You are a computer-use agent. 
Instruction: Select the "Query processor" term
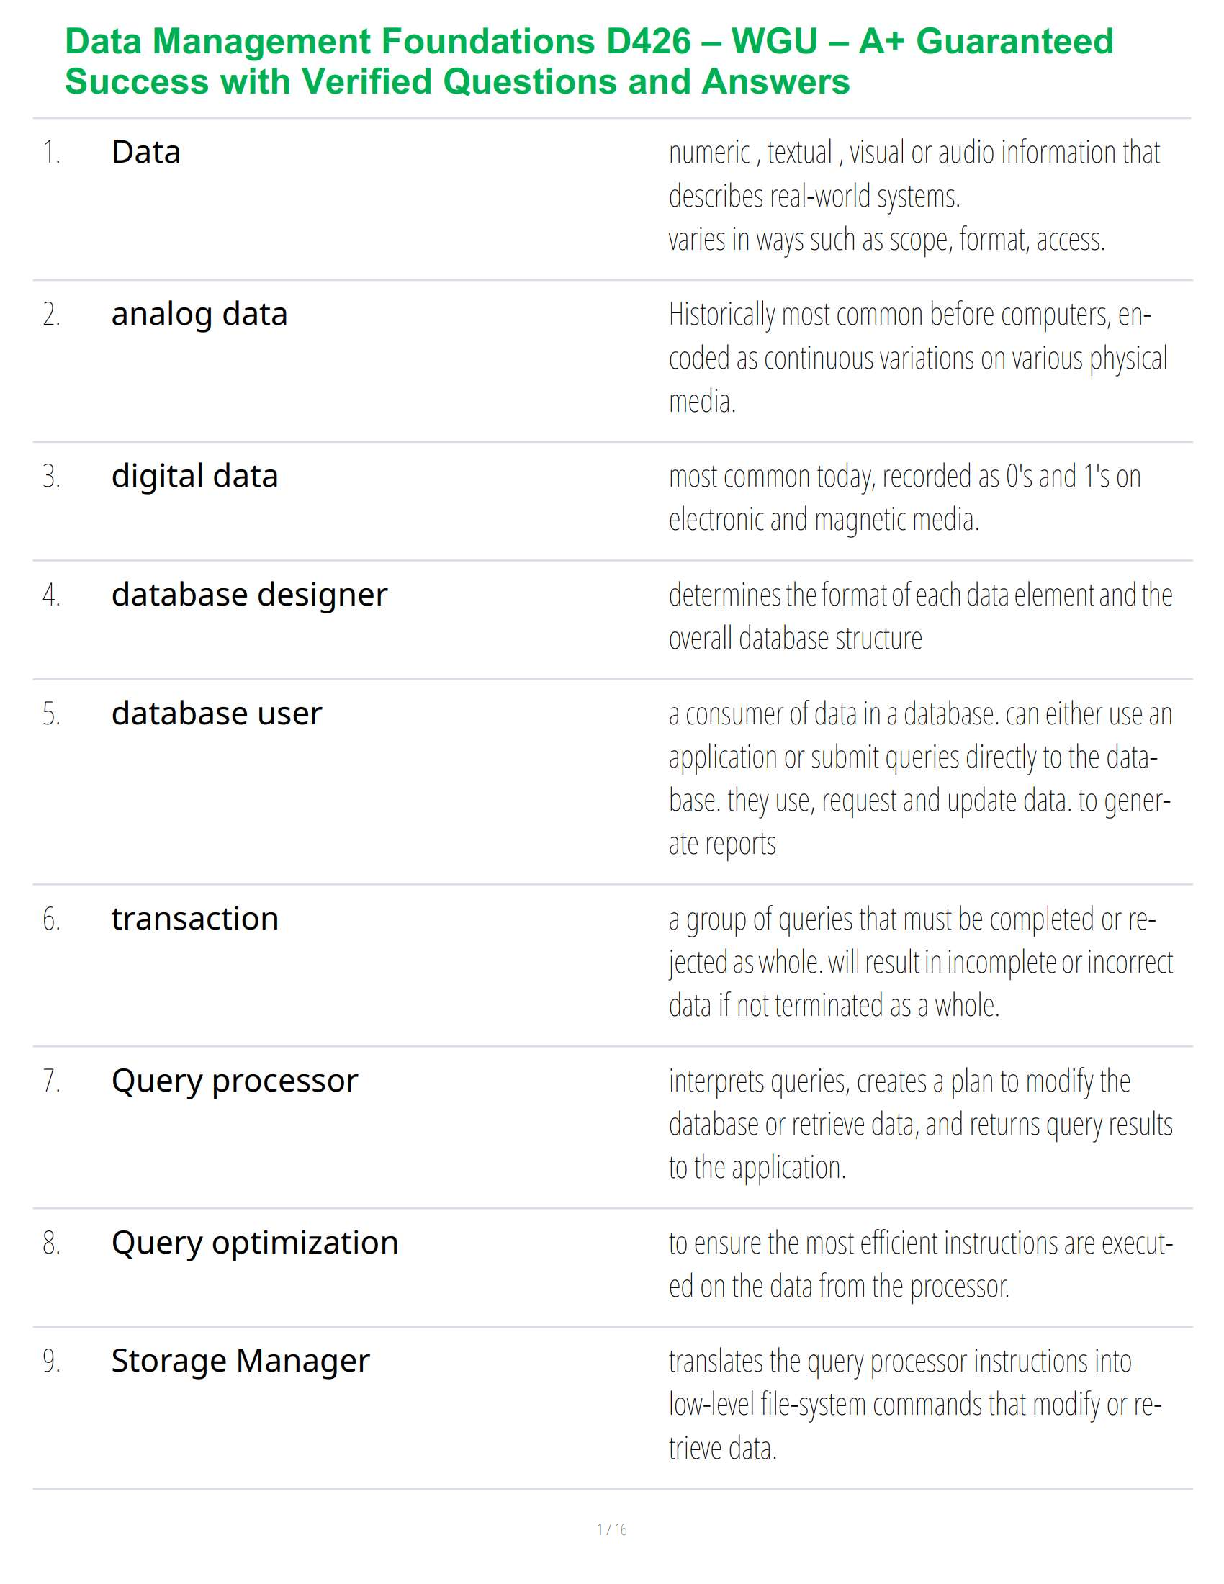coord(234,1081)
